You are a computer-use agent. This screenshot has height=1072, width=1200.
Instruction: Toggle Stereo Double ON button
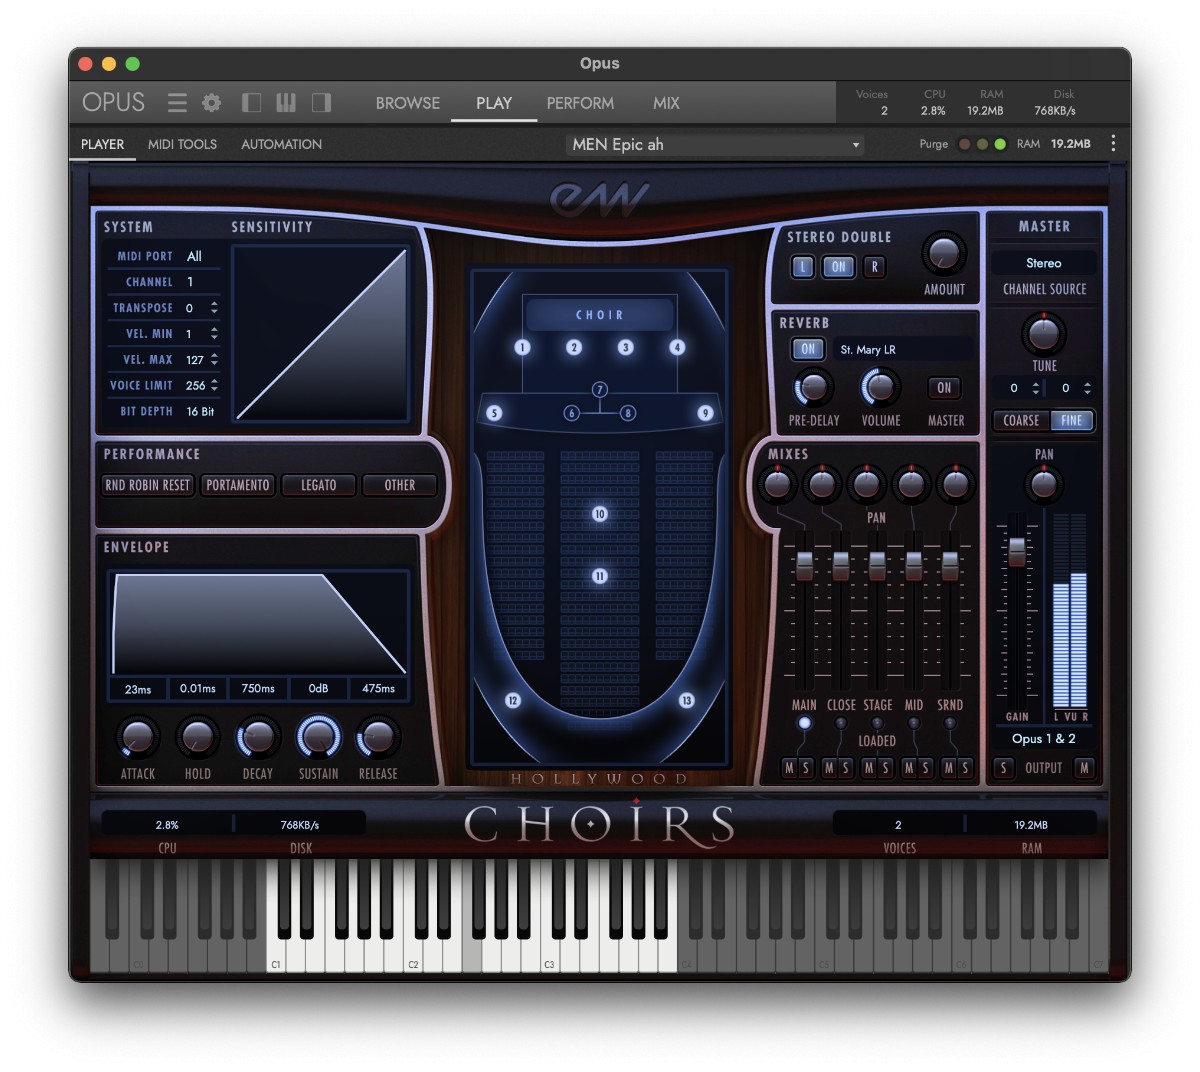(839, 267)
